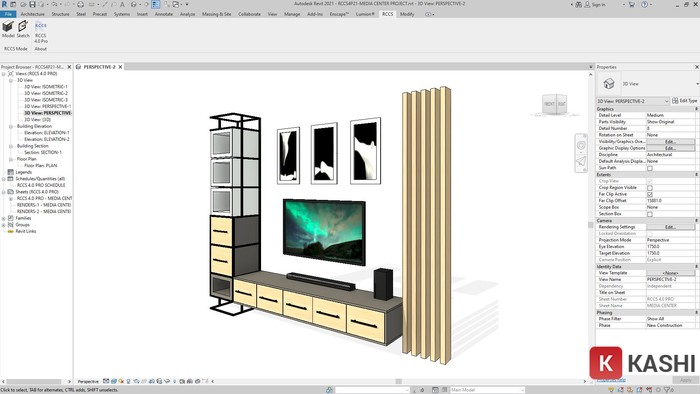Image resolution: width=700 pixels, height=394 pixels.
Task: Open the File menu
Action: coord(8,14)
